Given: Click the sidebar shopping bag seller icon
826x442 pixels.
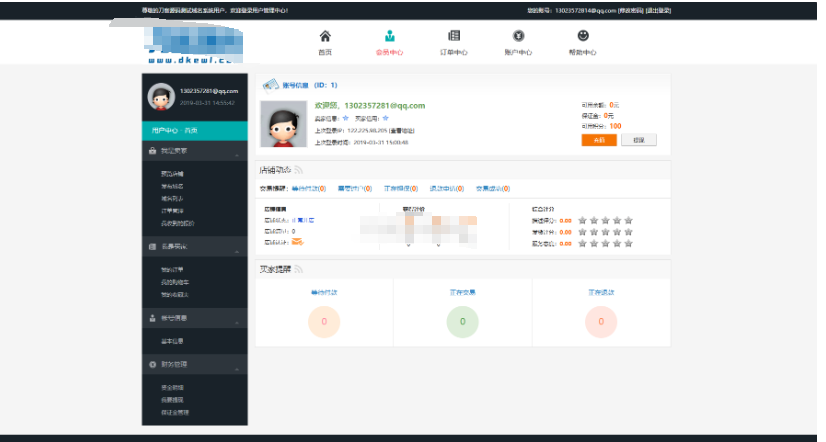Looking at the screenshot, I should (x=152, y=151).
